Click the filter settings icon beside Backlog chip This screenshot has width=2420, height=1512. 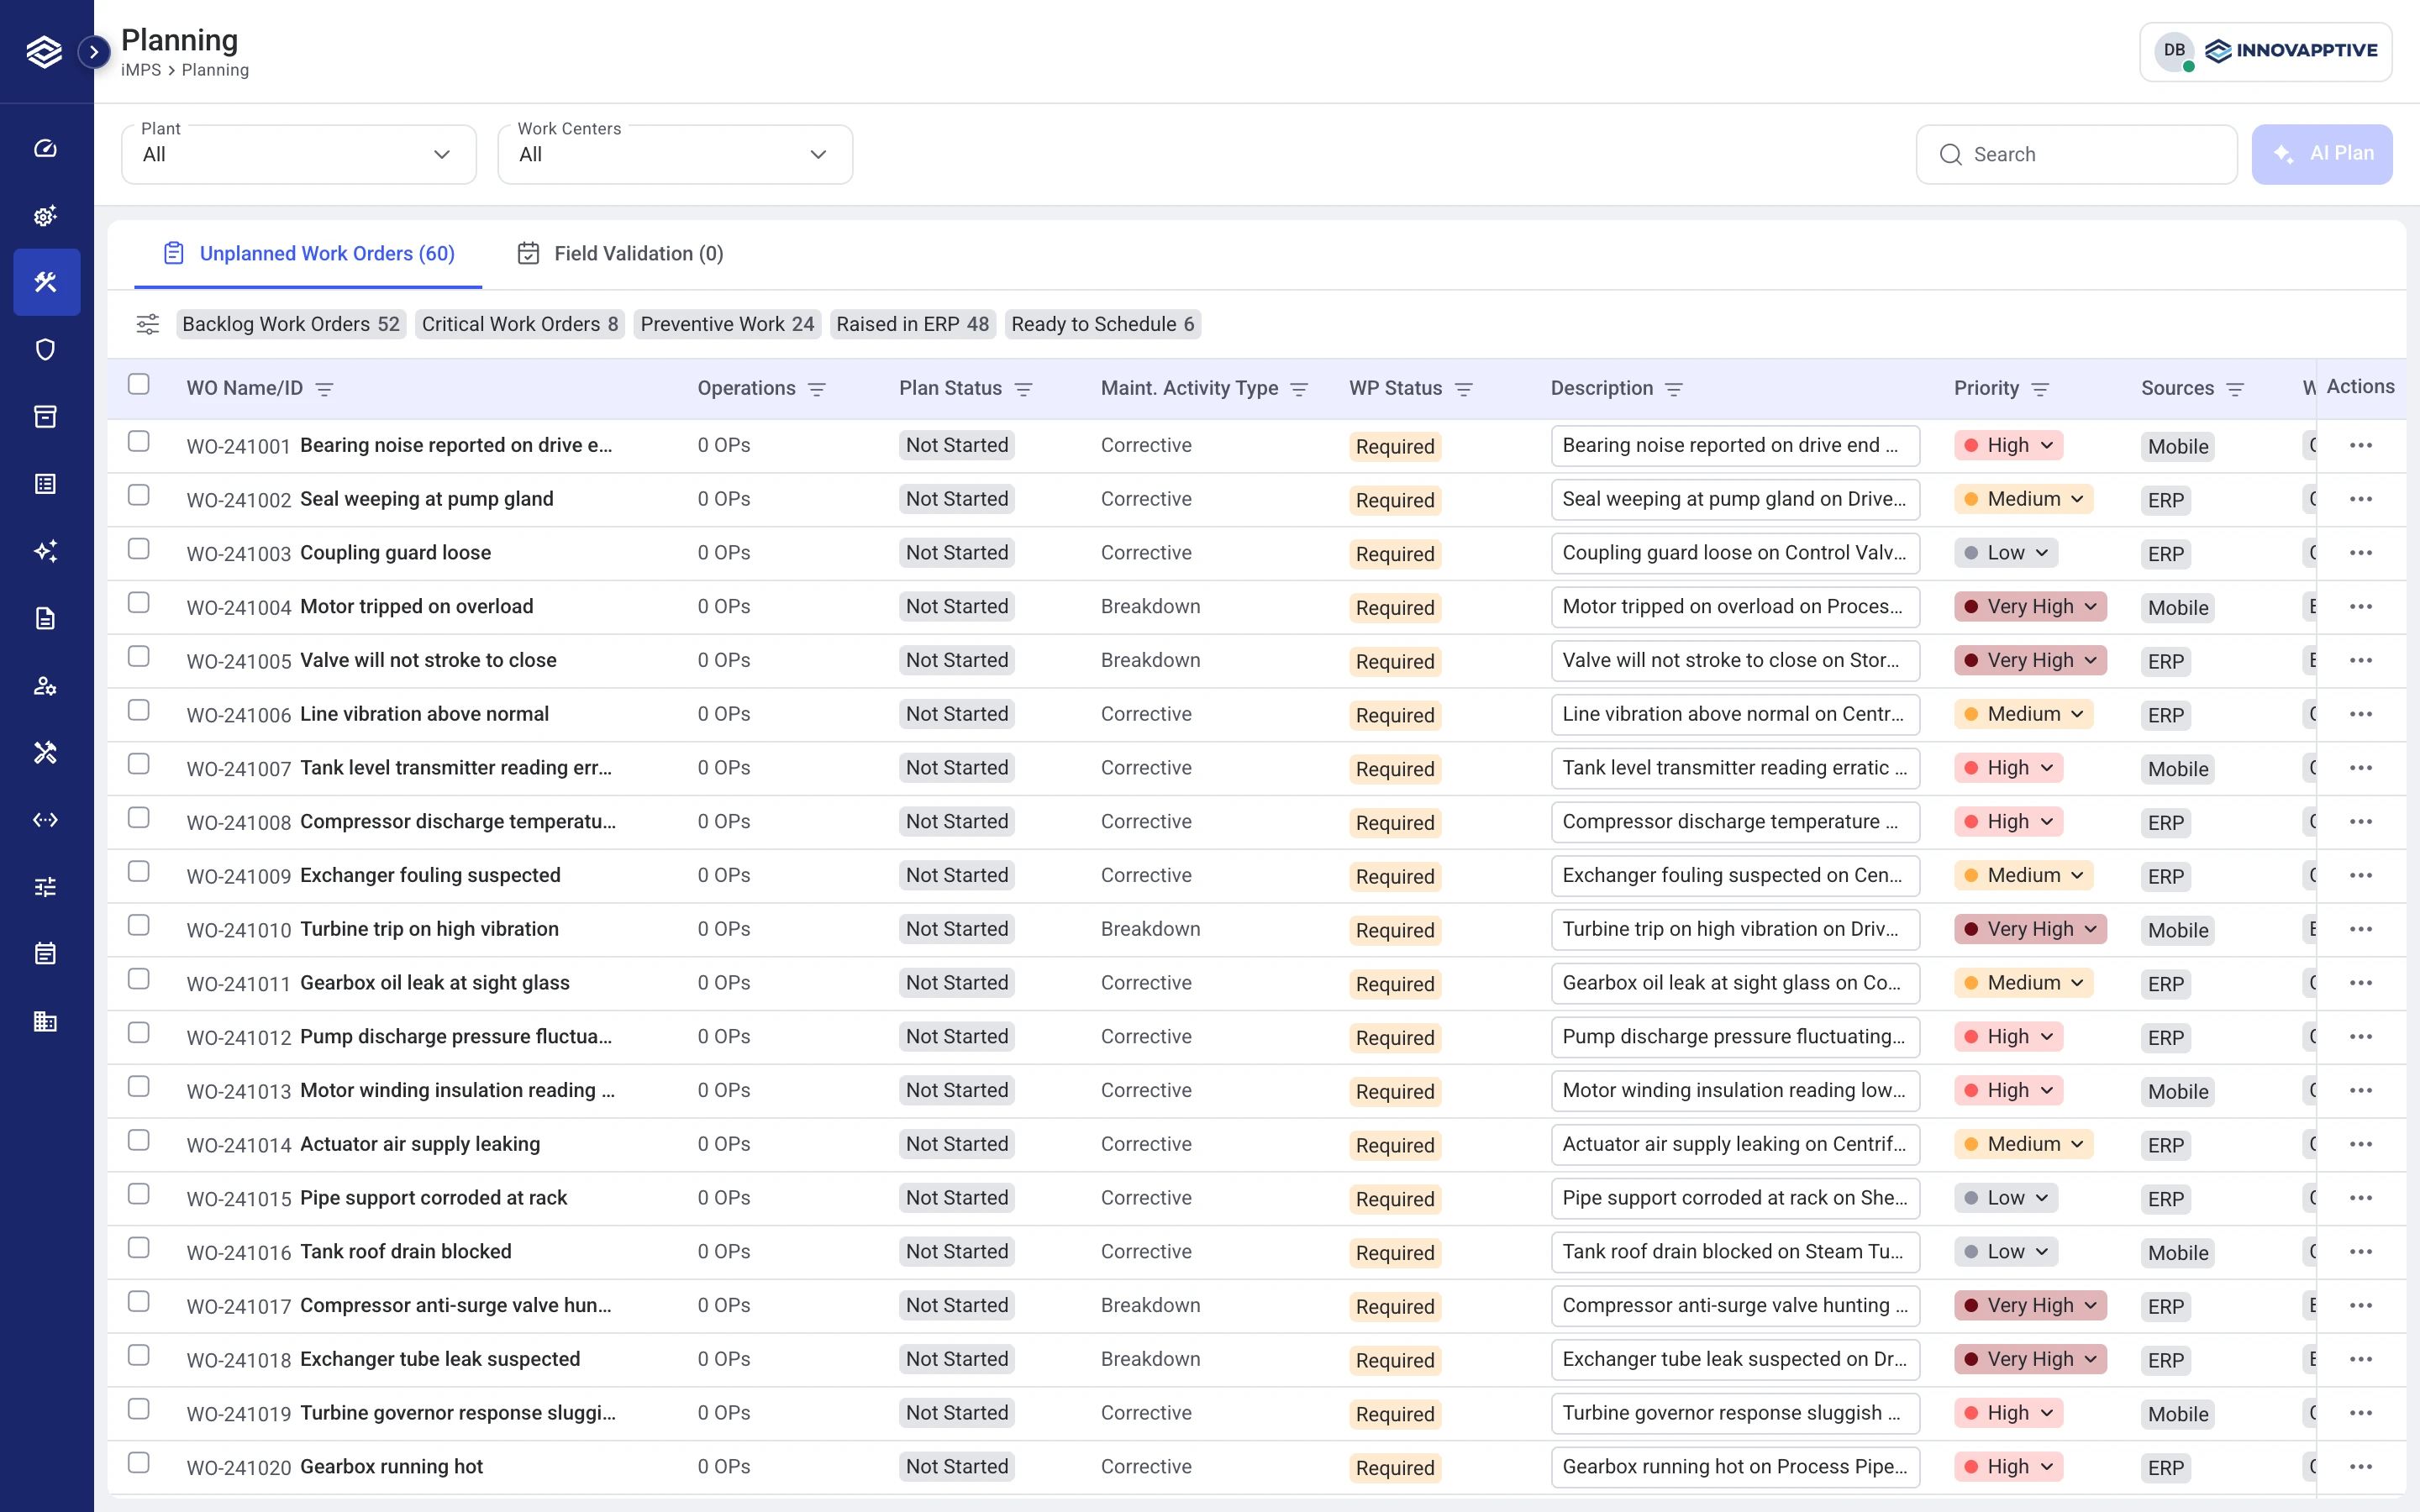147,324
